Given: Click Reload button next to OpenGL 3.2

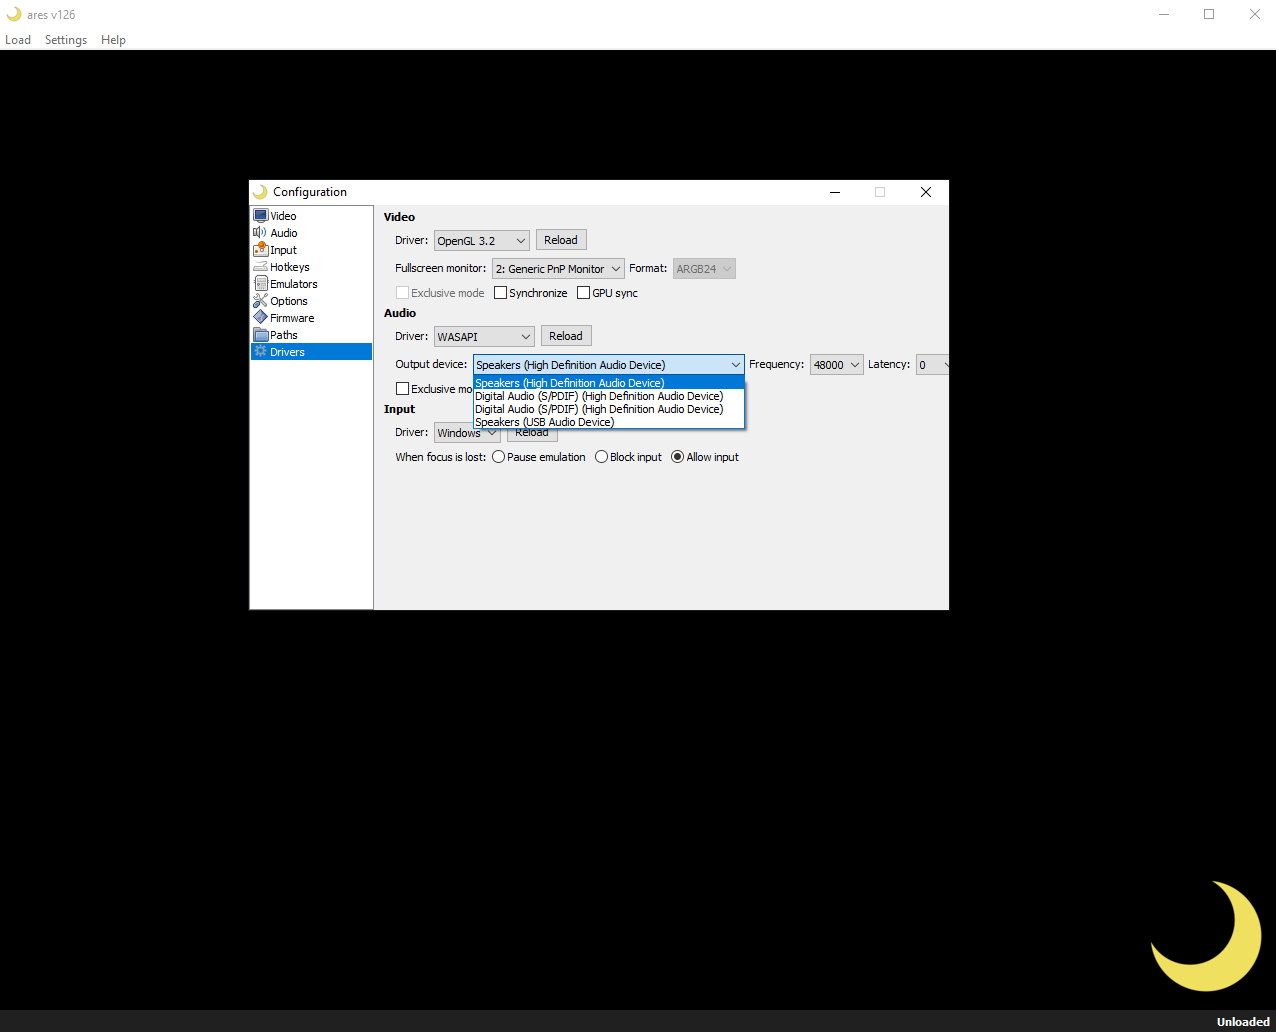Looking at the screenshot, I should coord(561,240).
